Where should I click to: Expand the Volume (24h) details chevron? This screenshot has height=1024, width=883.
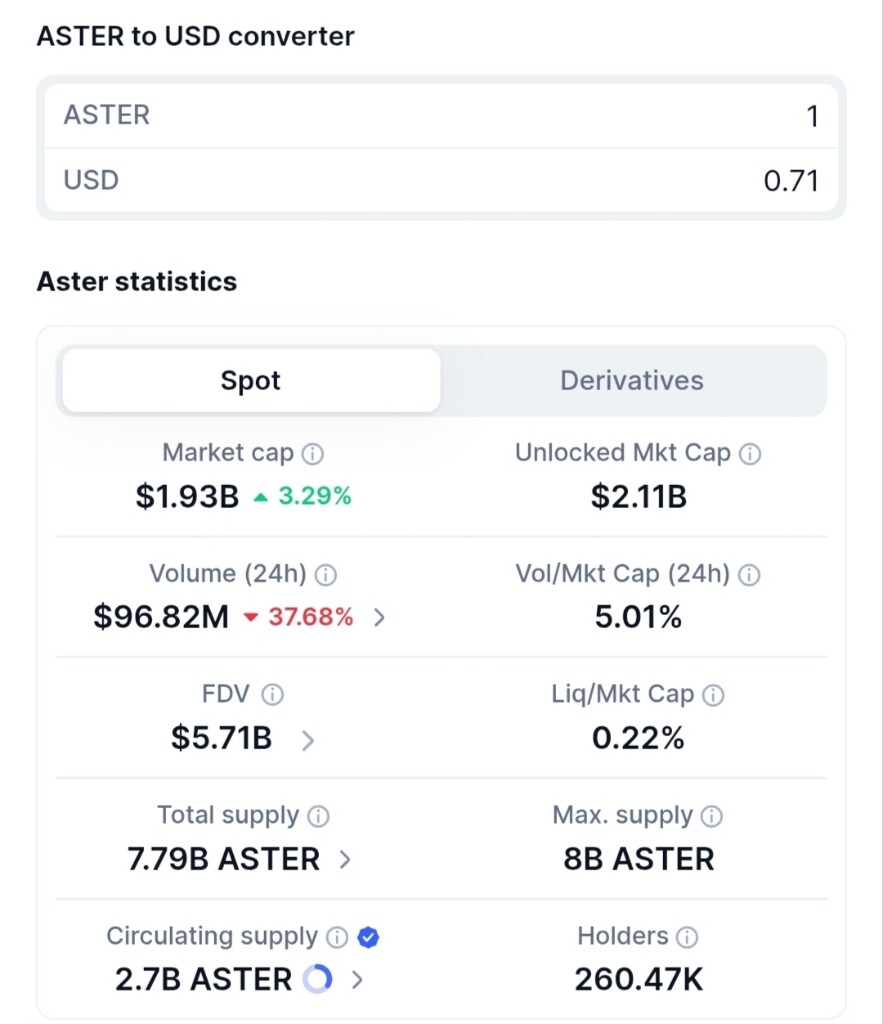[x=379, y=617]
